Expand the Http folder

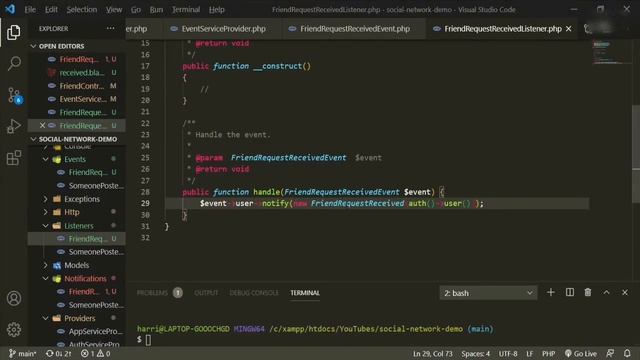pyautogui.click(x=45, y=212)
